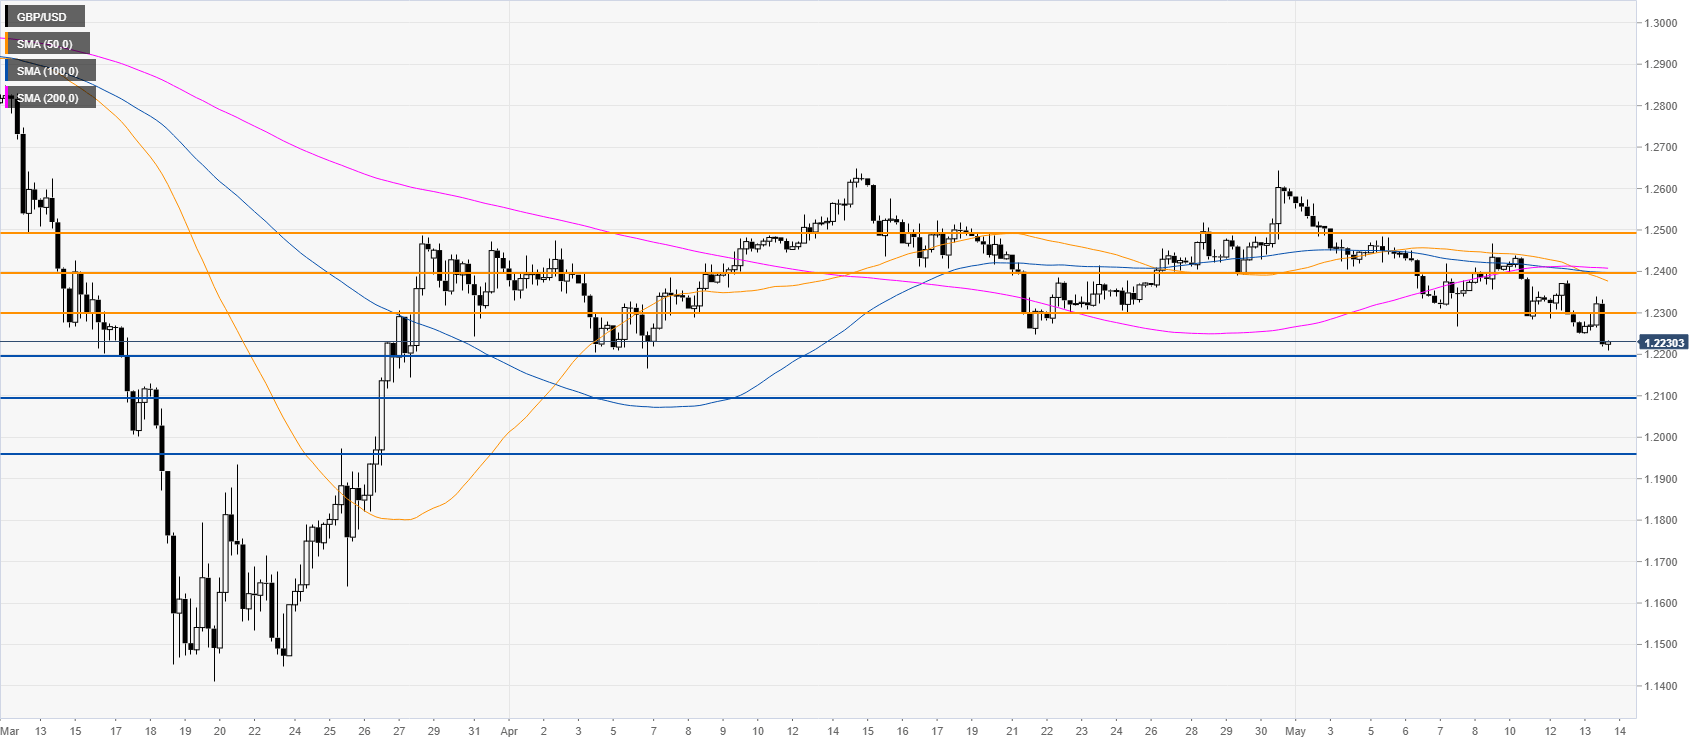Click the 21 date label on time axis
The height and width of the screenshot is (744, 1707).
1012,731
